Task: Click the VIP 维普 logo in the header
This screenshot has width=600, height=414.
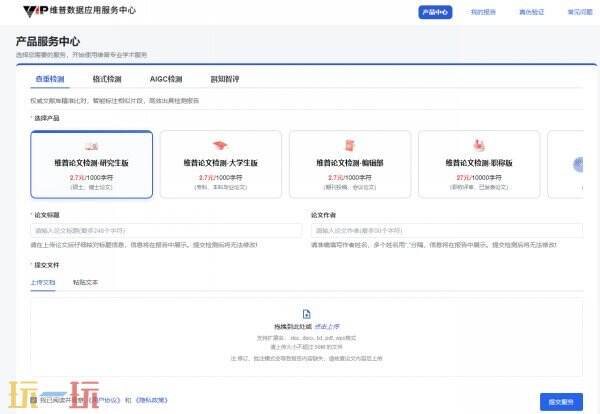Action: pos(79,10)
